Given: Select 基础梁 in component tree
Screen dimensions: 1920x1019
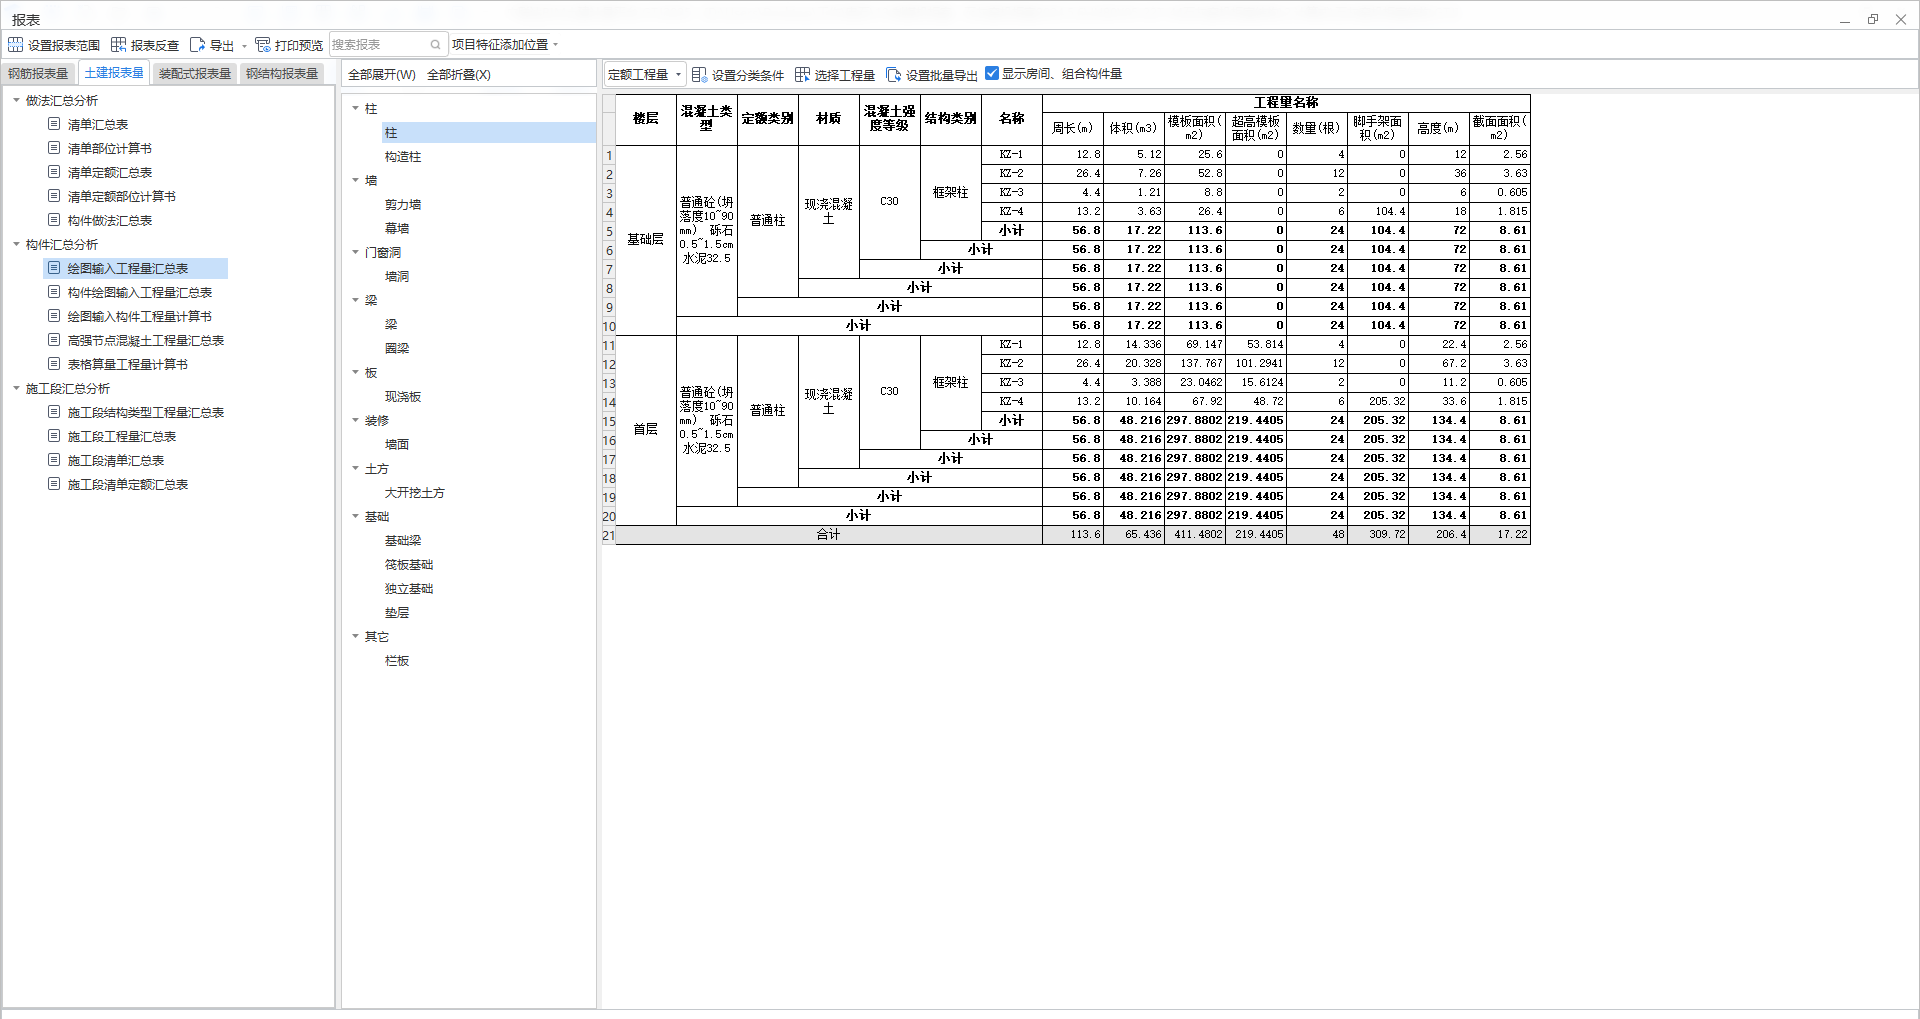Looking at the screenshot, I should (x=403, y=541).
